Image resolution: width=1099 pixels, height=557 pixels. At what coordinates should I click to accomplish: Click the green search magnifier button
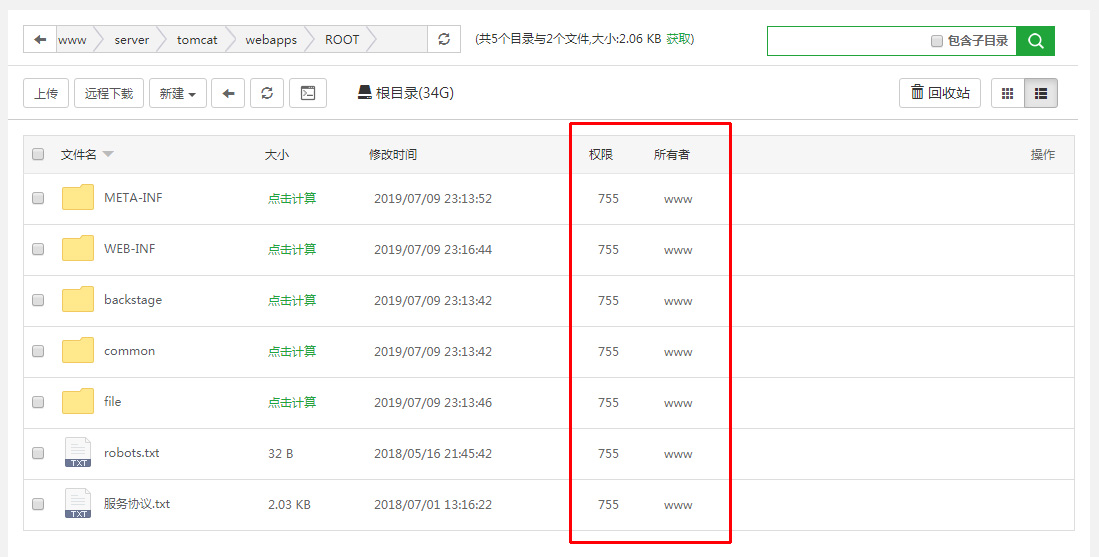tap(1035, 41)
